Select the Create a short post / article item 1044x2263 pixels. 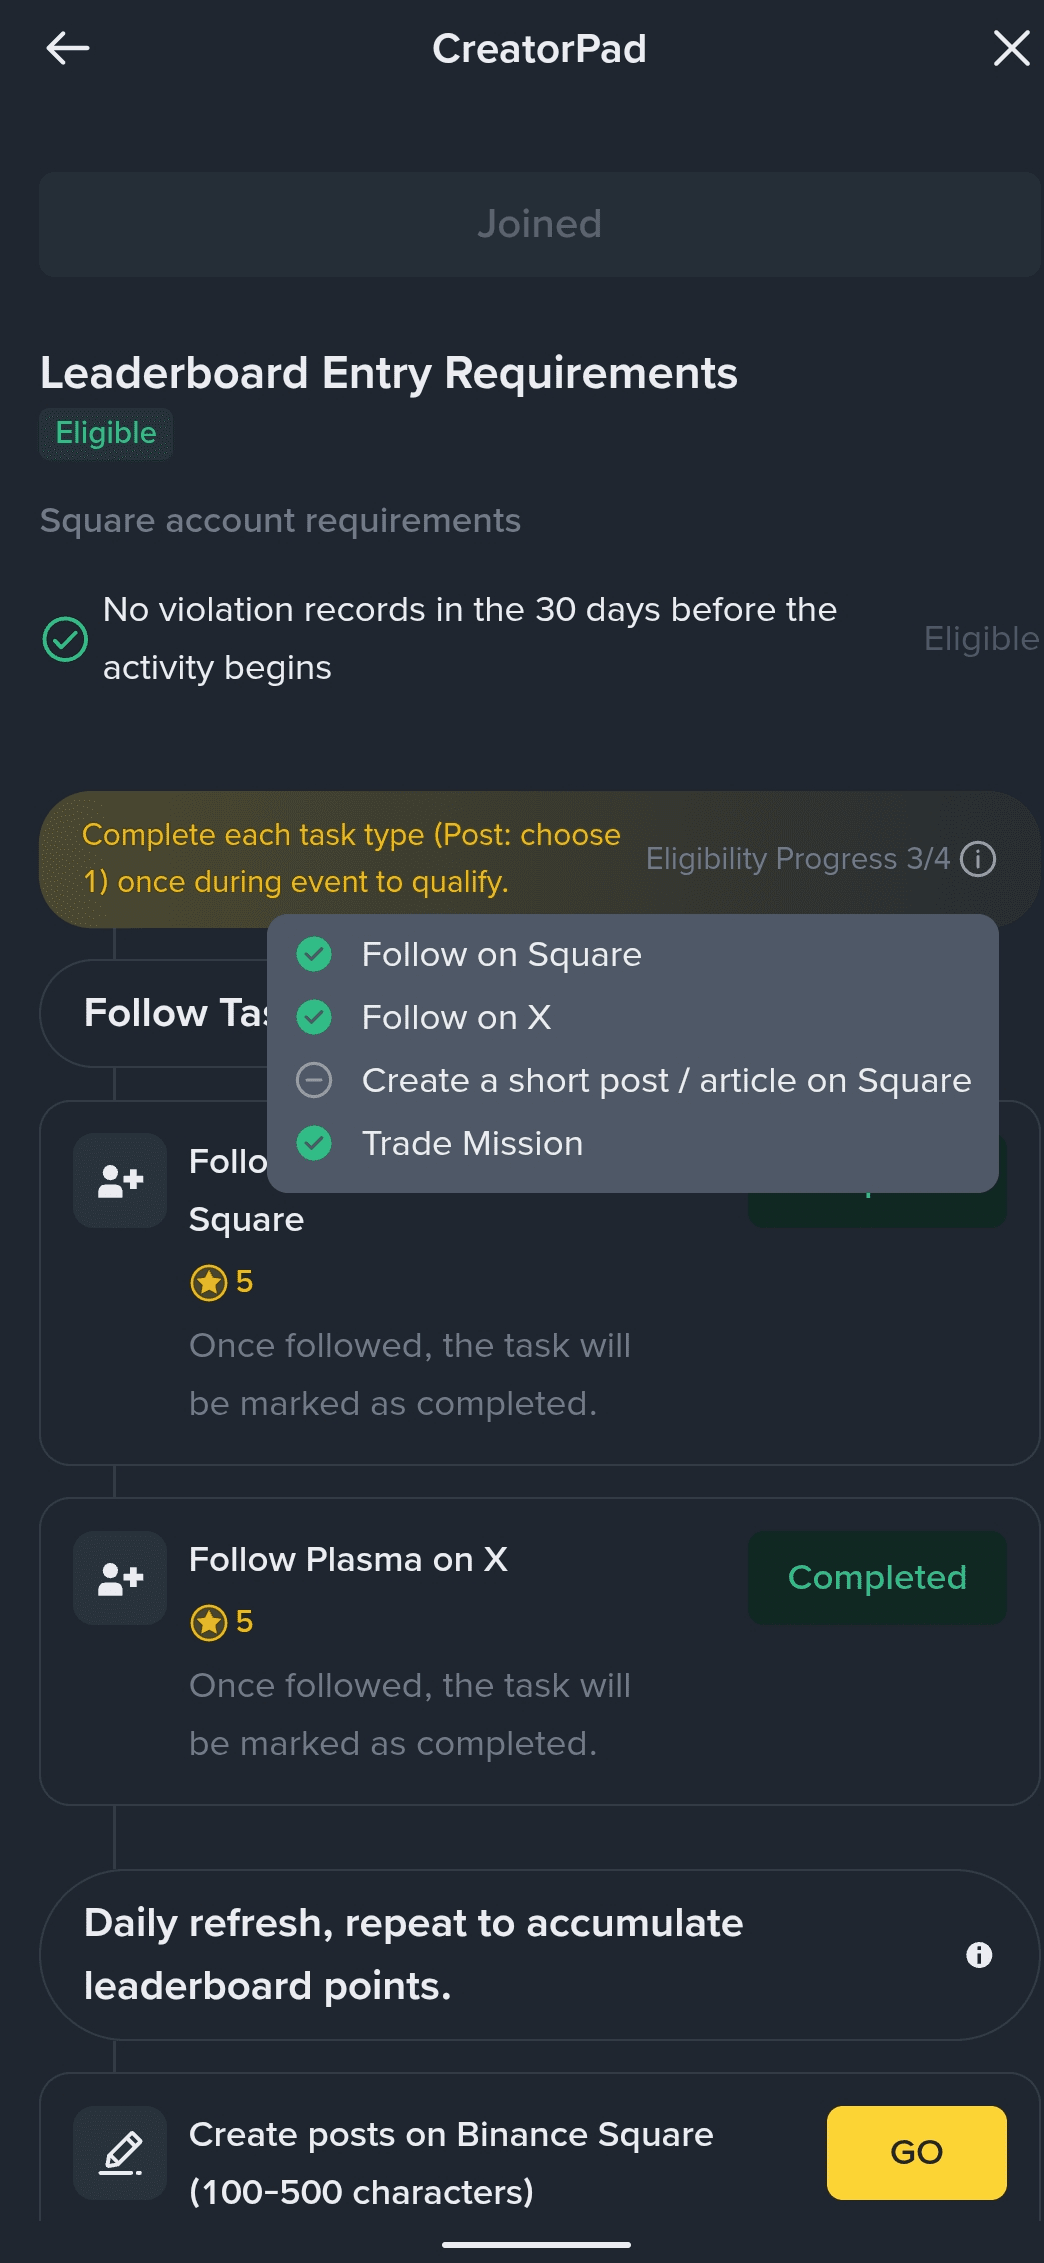(666, 1081)
